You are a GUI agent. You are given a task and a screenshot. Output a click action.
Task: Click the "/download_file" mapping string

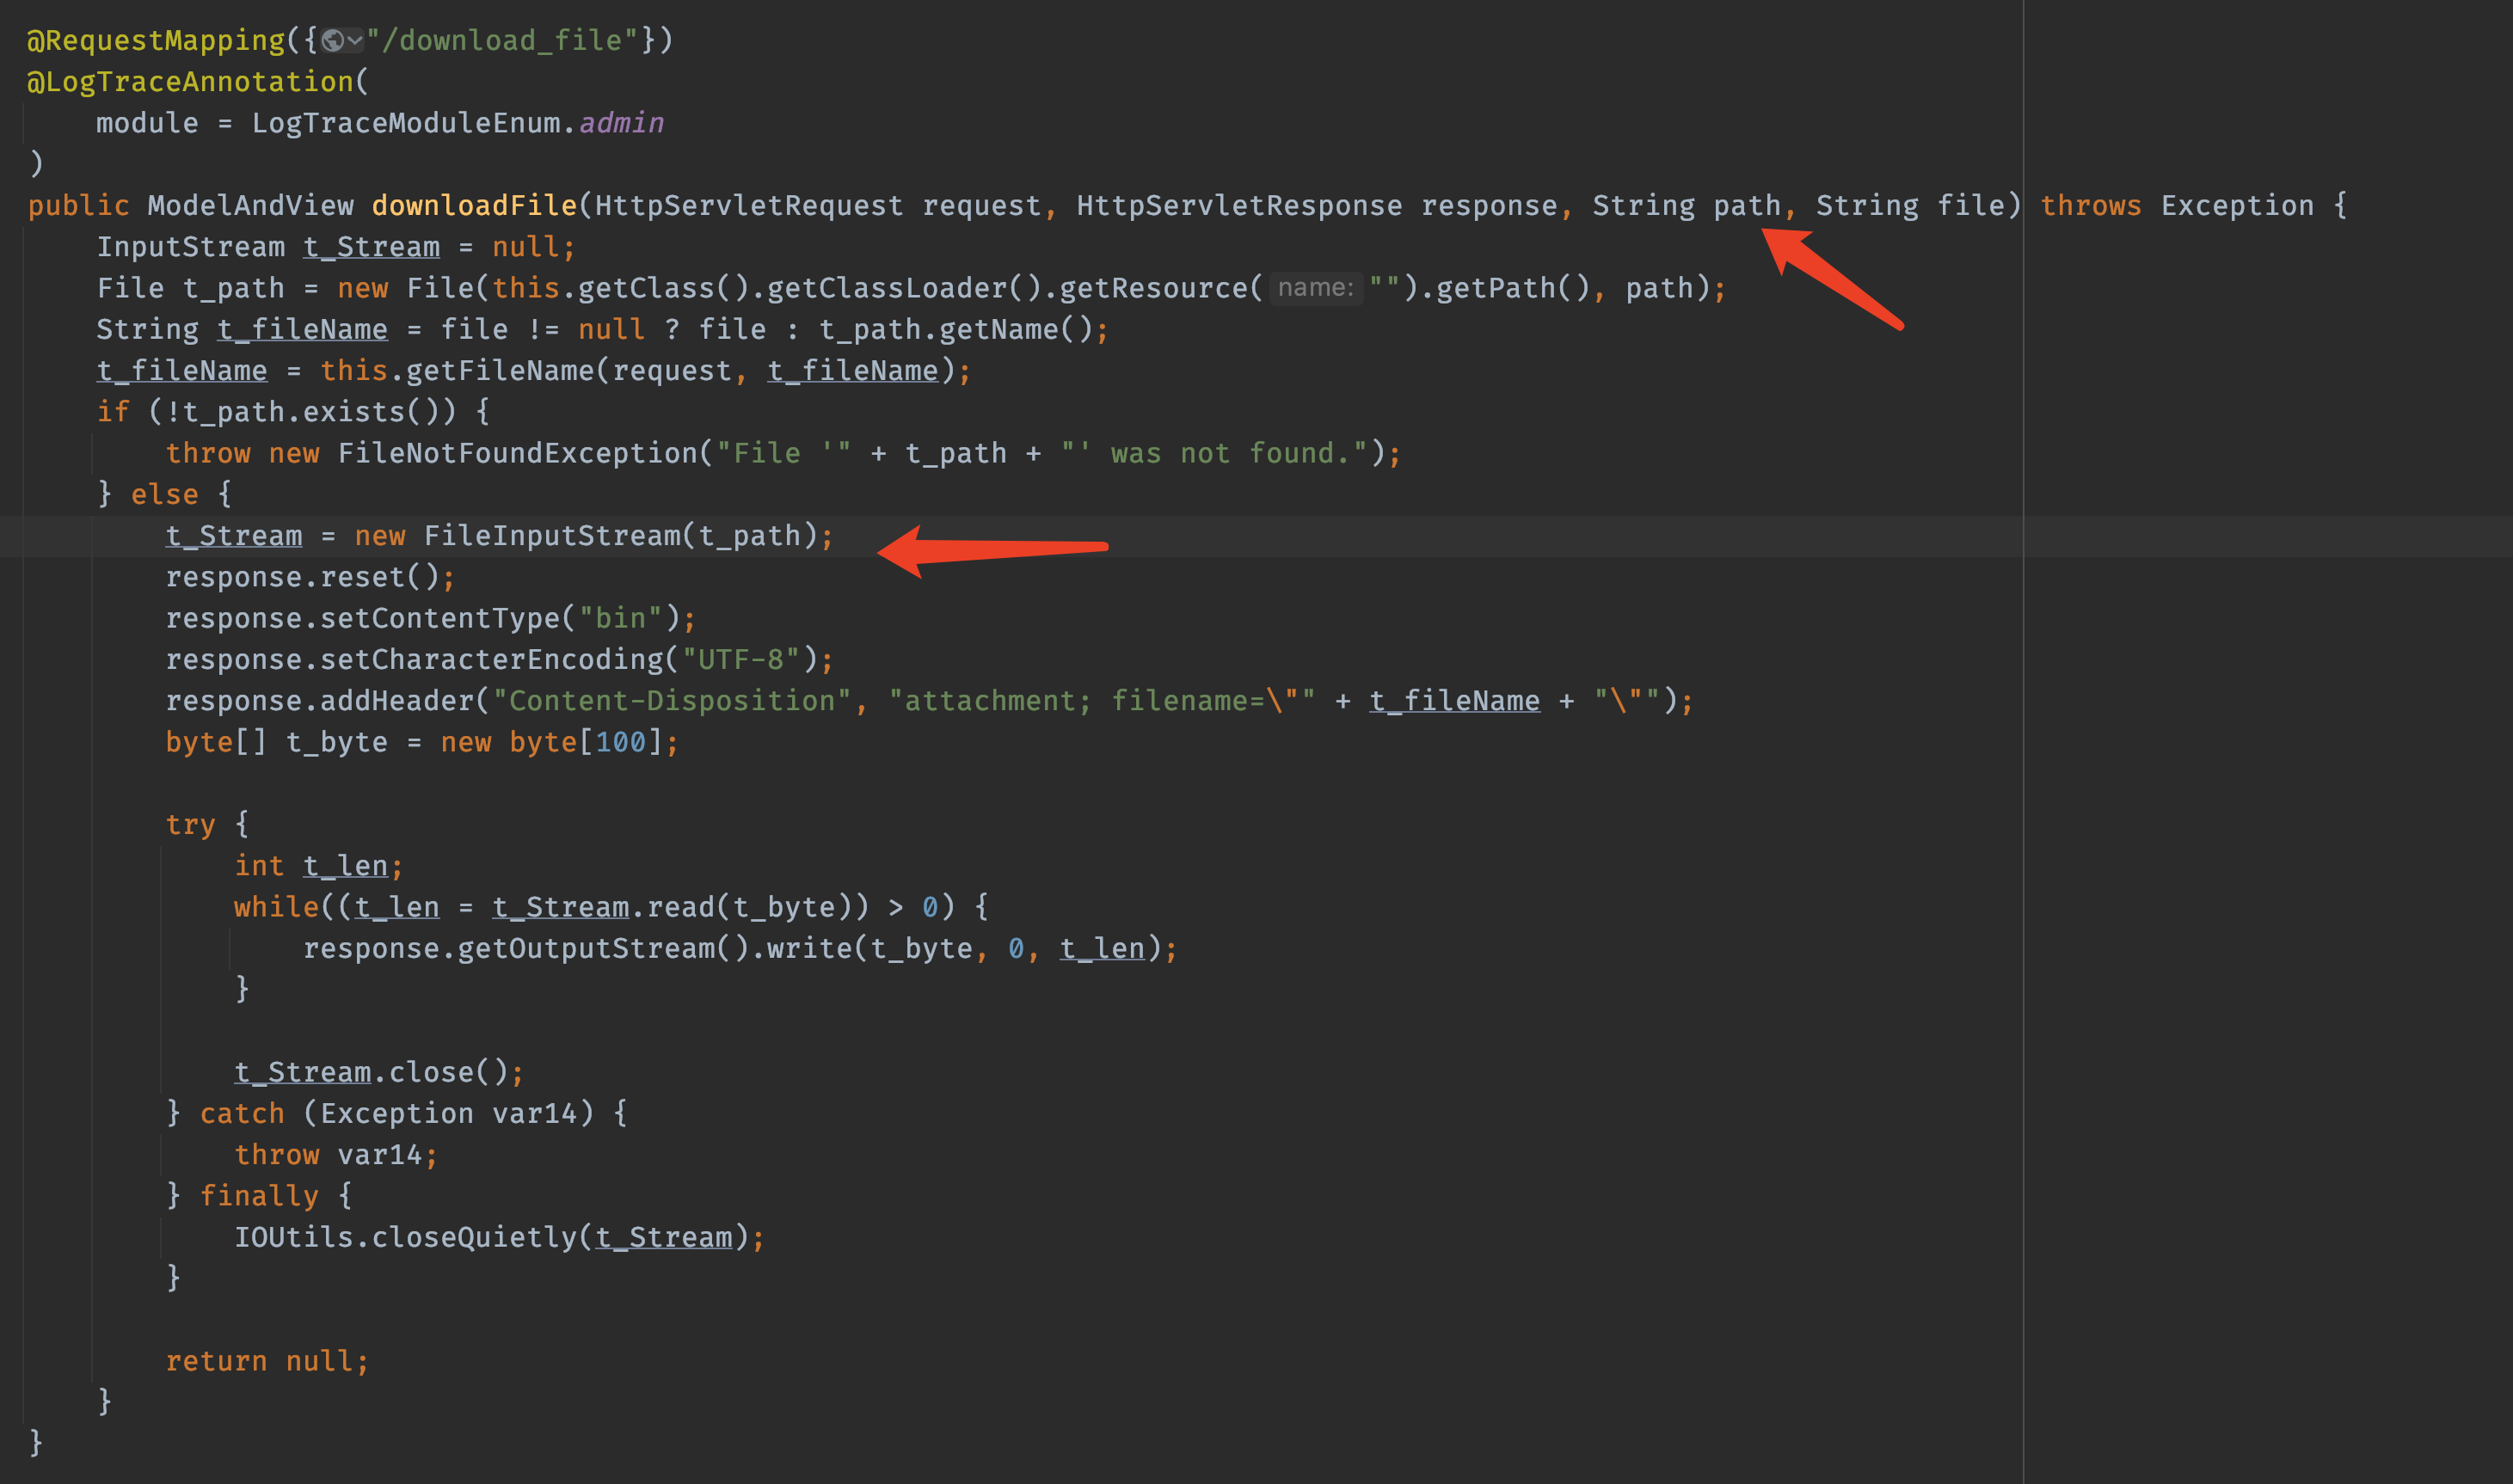502,41
